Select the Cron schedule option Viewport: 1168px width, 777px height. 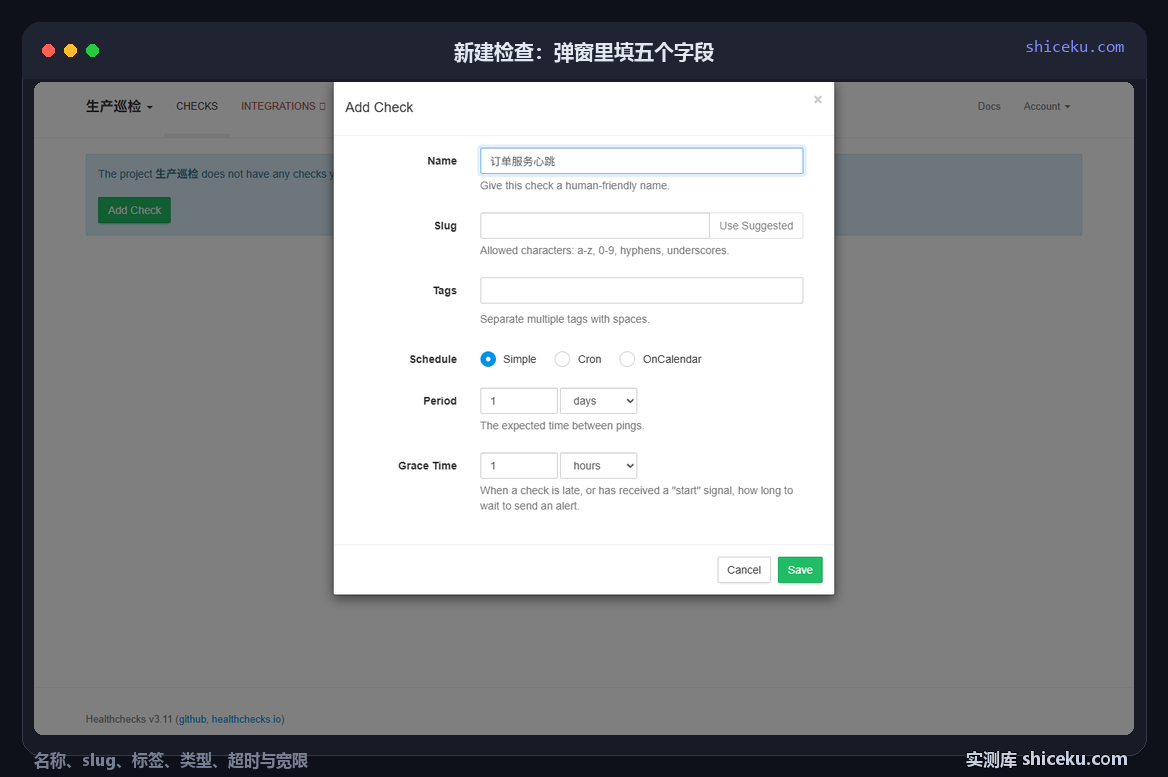pos(562,359)
